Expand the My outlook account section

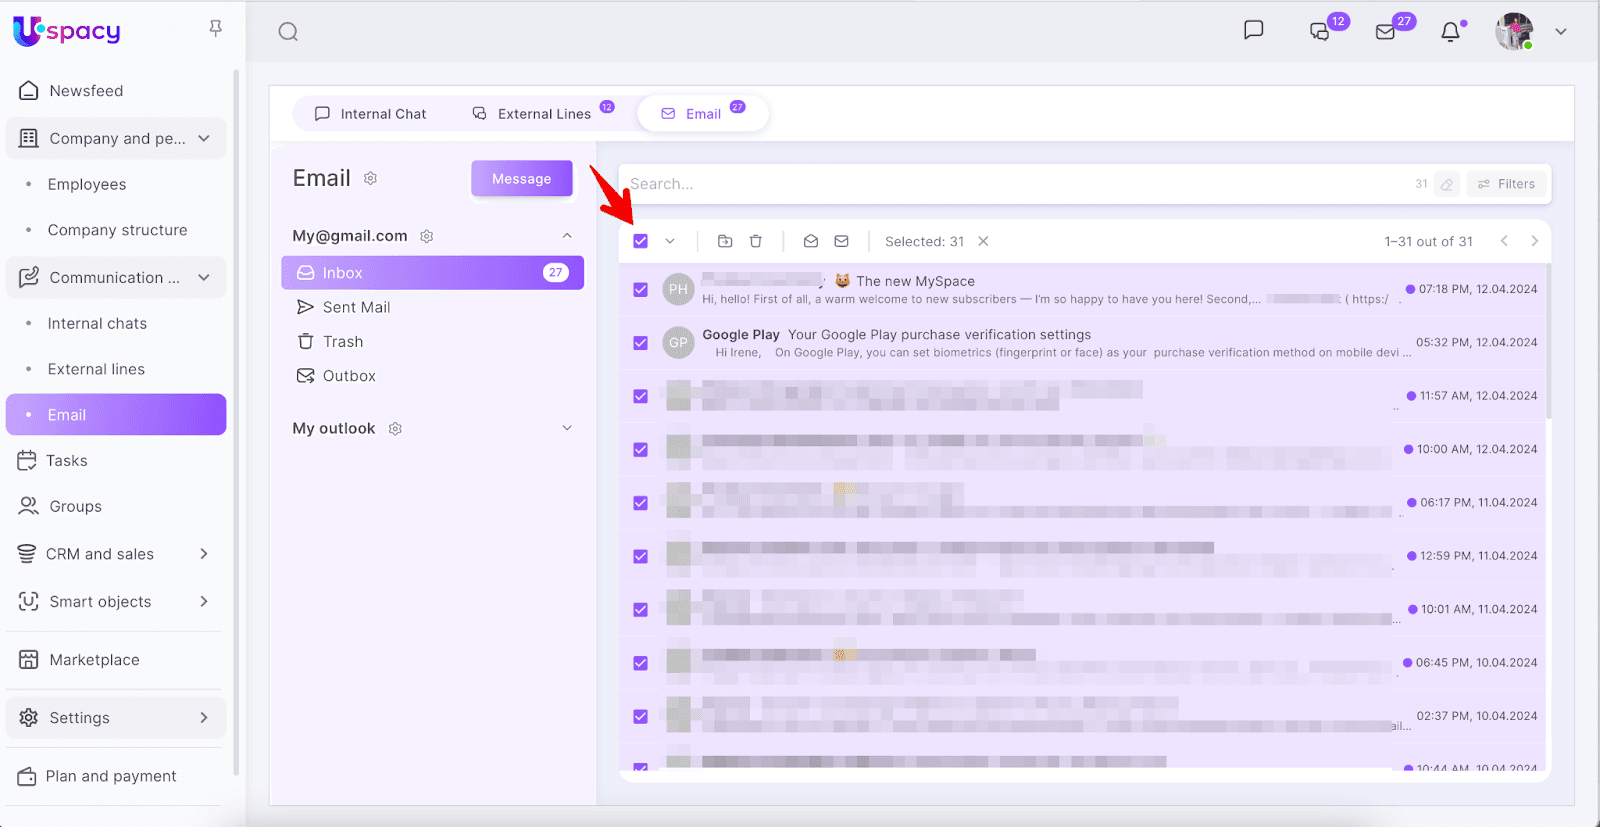click(x=567, y=428)
